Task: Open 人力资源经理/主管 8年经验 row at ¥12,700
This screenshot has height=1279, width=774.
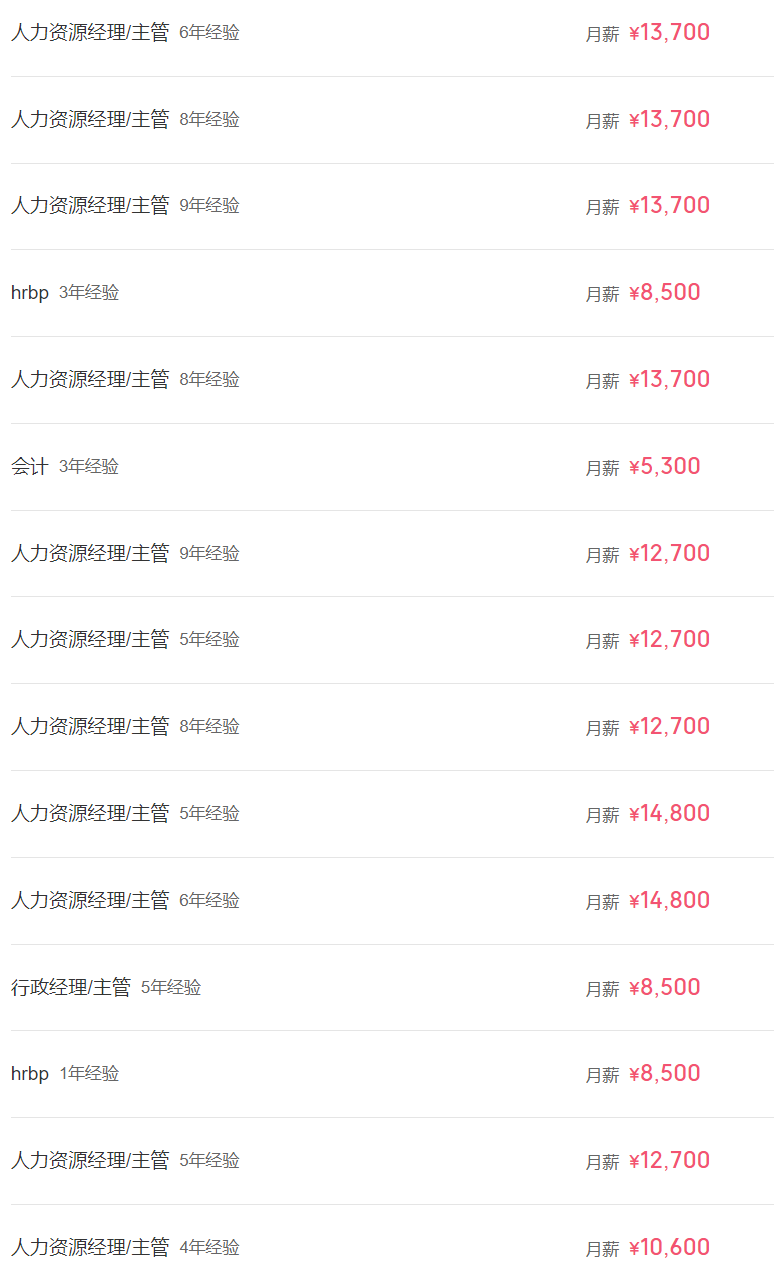Action: [90, 727]
